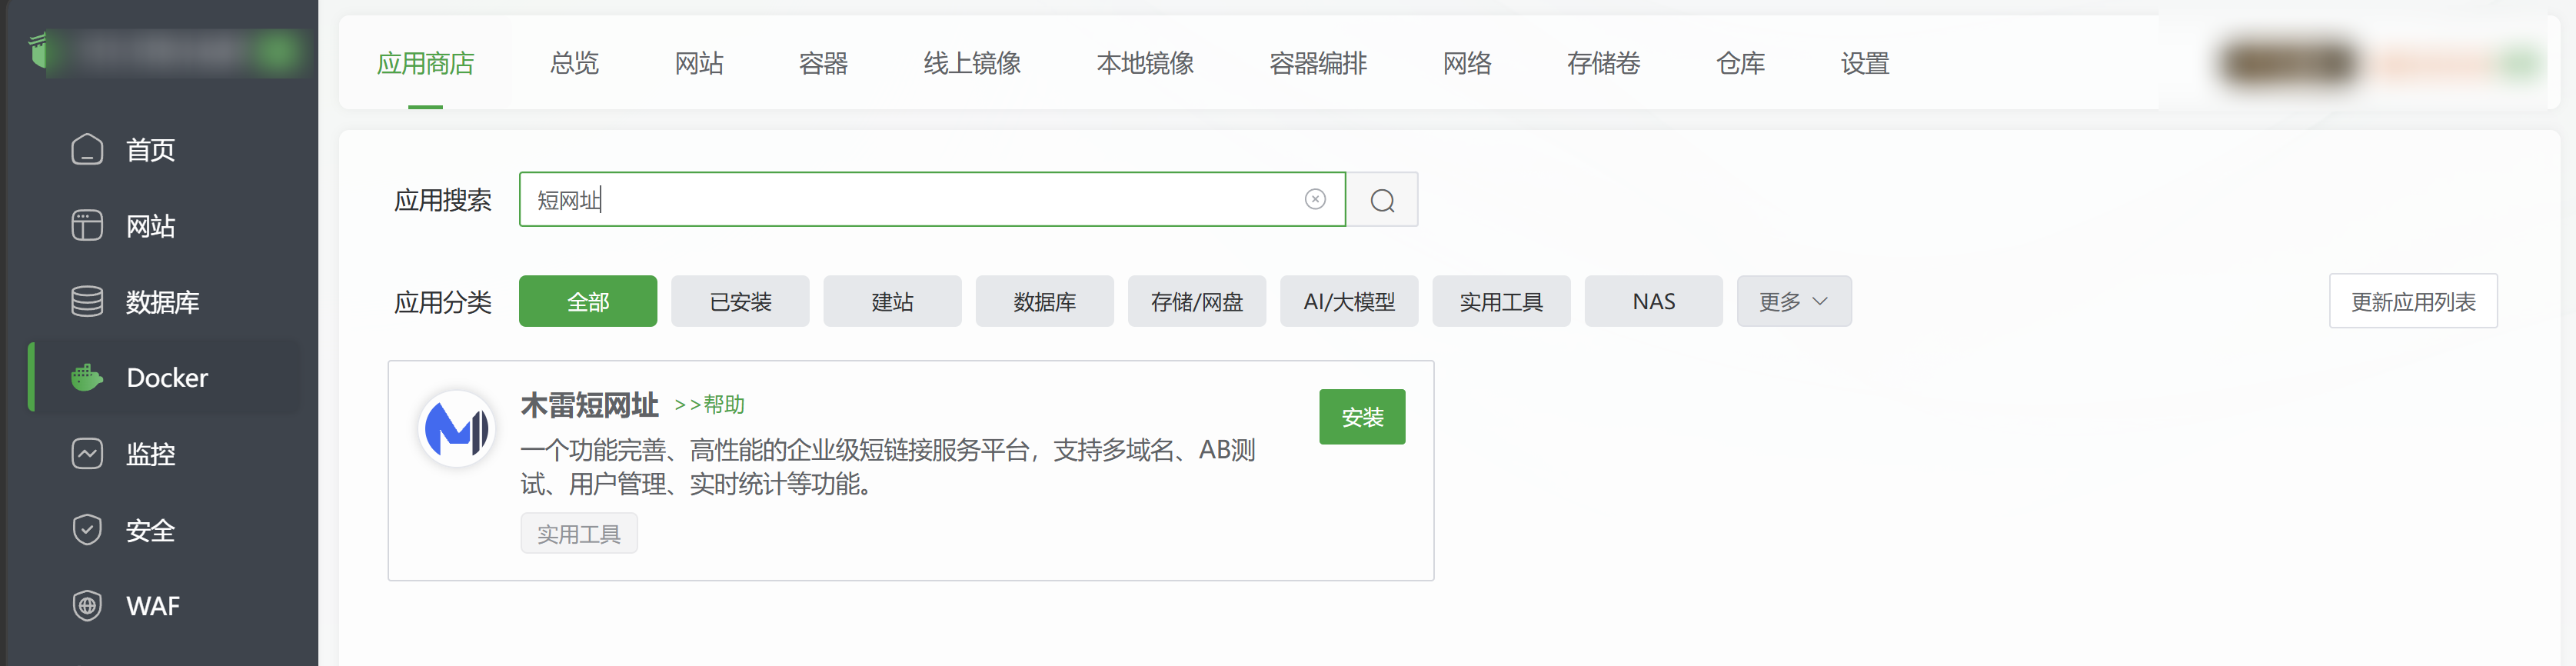This screenshot has width=2576, height=666.
Task: Select the 数据库 category filter button
Action: click(1044, 301)
